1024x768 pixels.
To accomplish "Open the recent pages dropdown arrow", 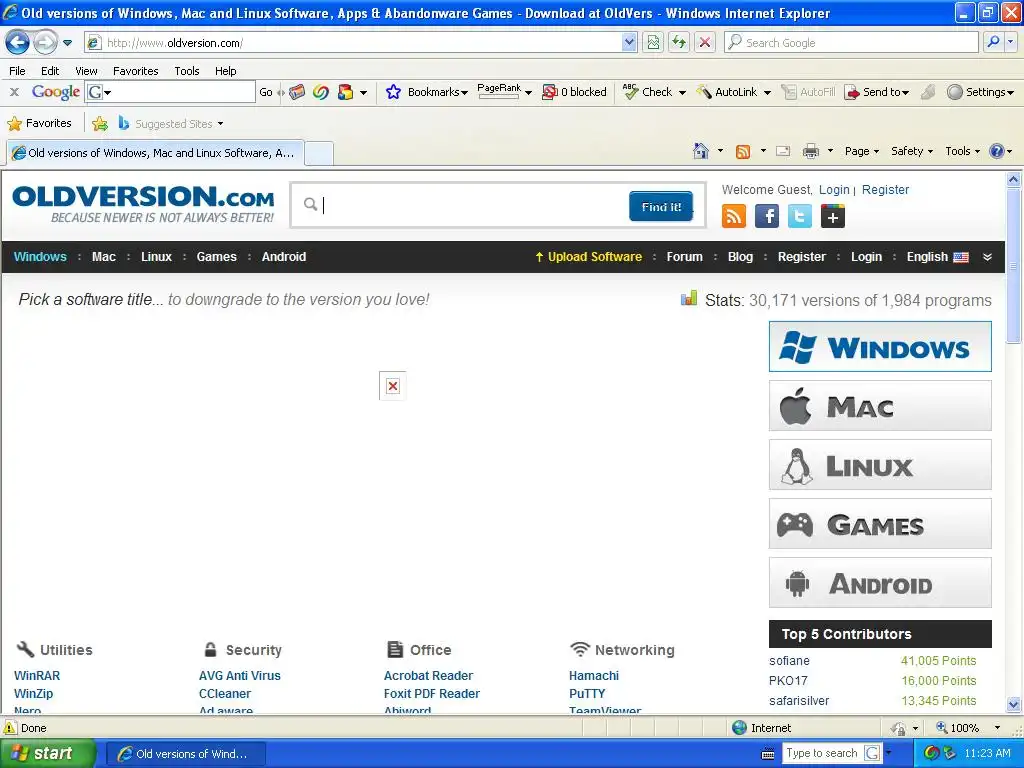I will (67, 43).
